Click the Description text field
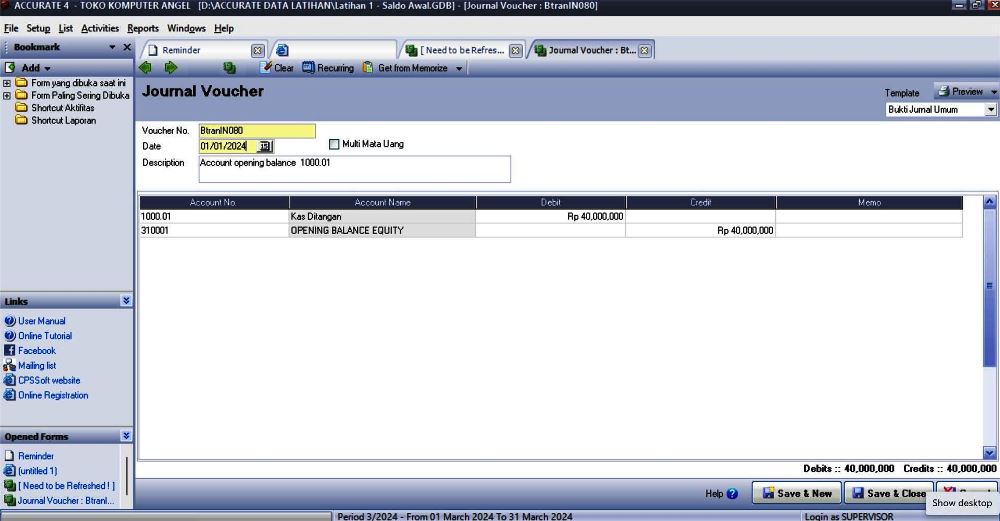The image size is (1000, 521). point(354,169)
